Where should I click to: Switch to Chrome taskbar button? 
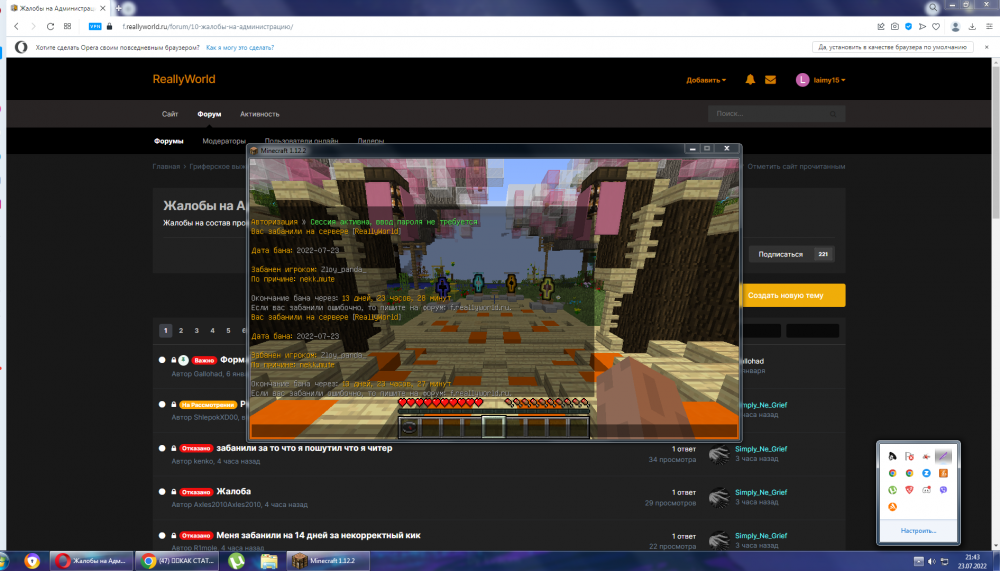coord(178,561)
